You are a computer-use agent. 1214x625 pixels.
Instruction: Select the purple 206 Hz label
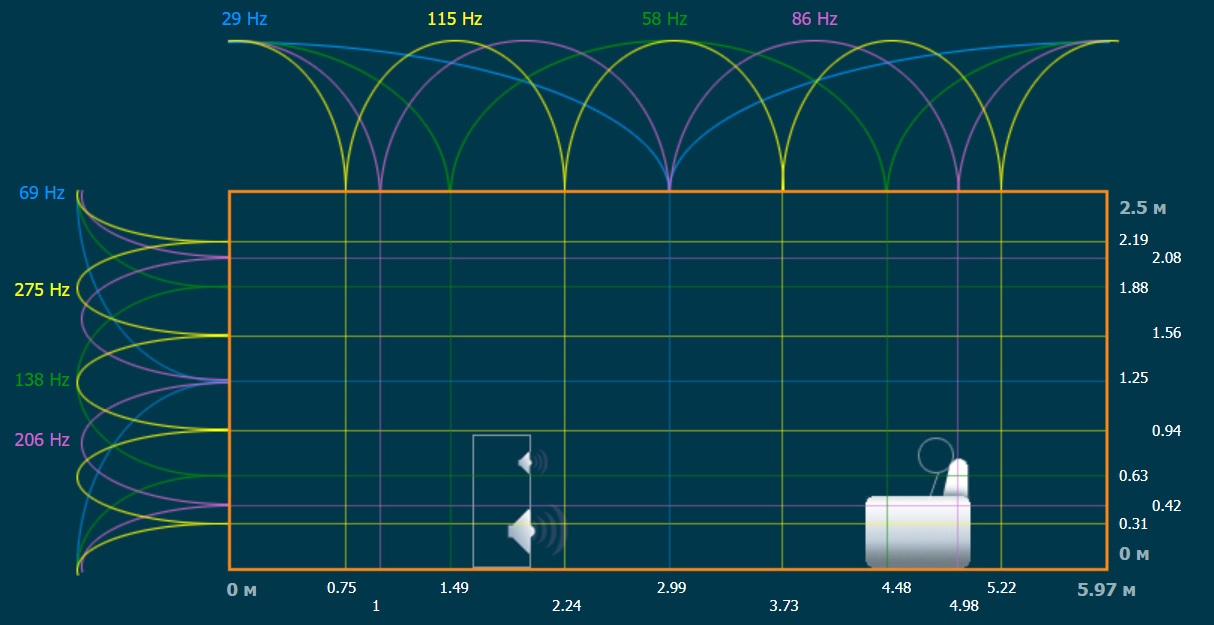point(42,440)
